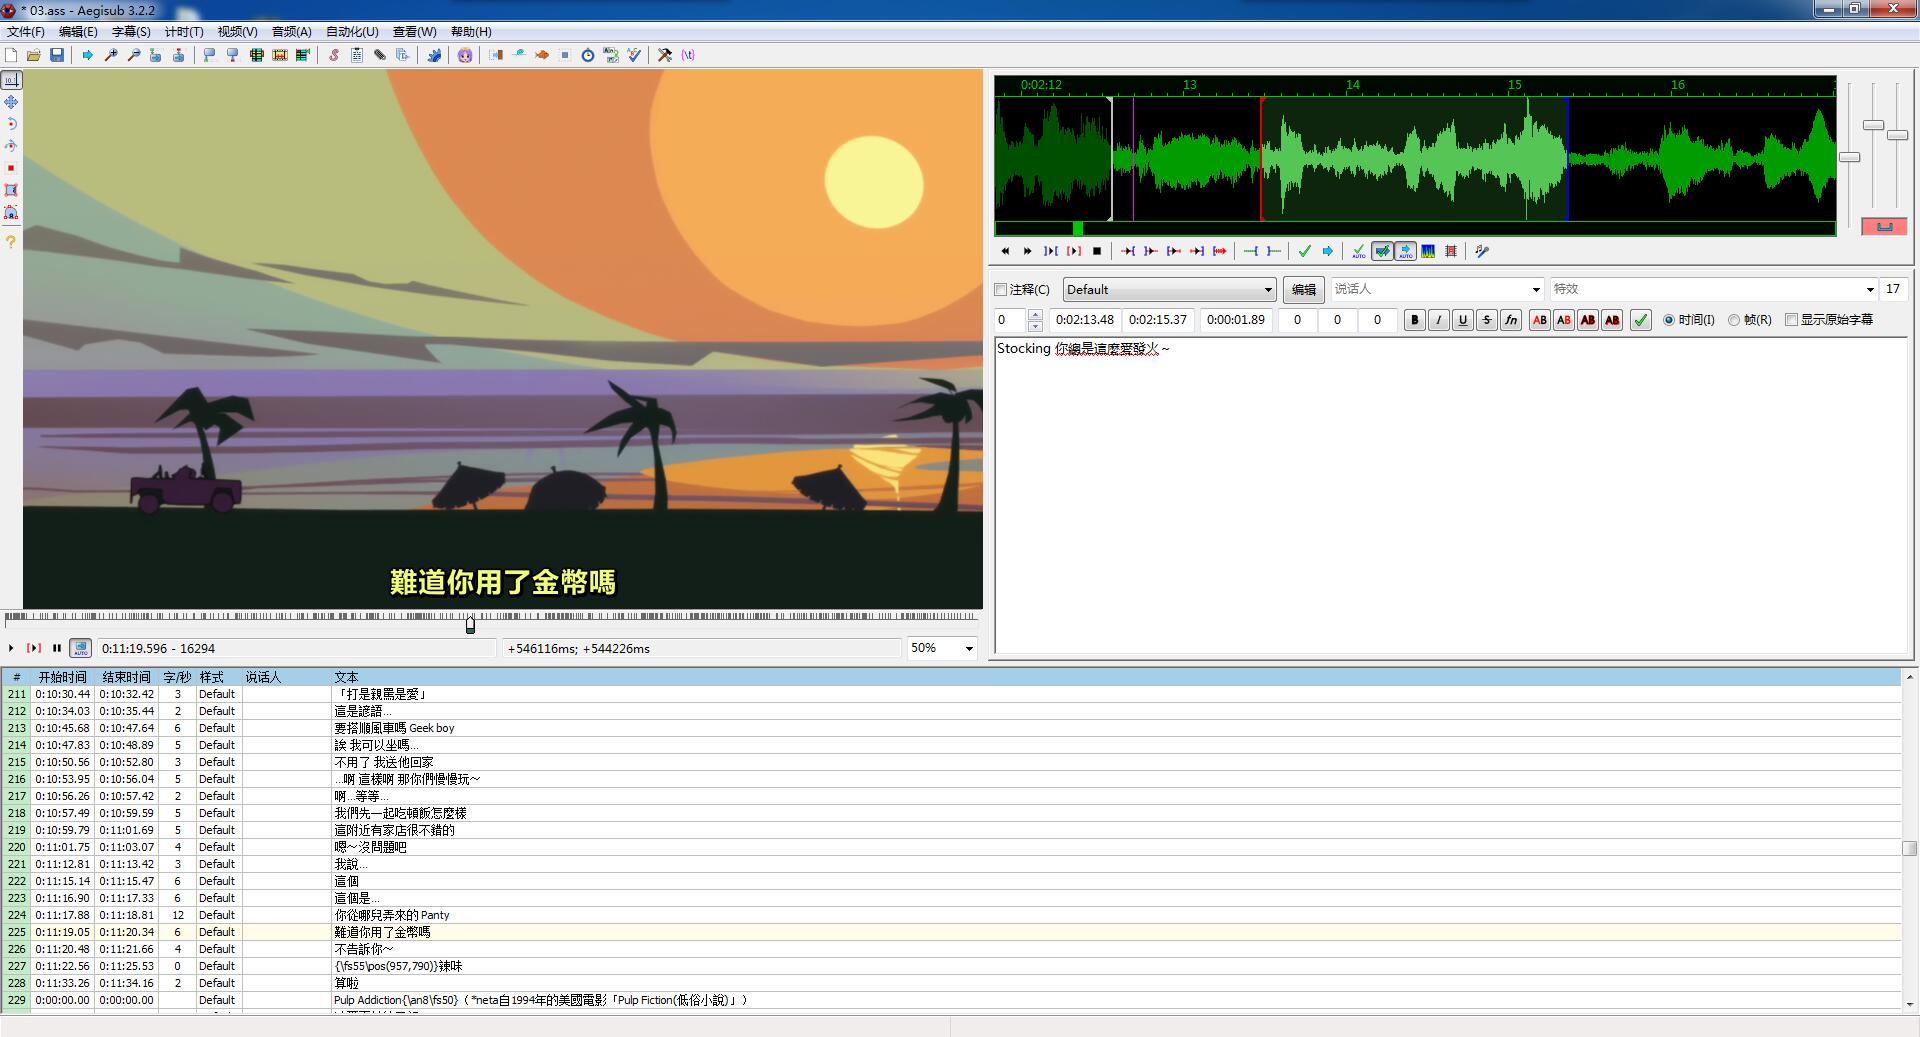Adjust the audio volume vertical slider
Viewport: 1920px width, 1037px height.
point(1897,135)
